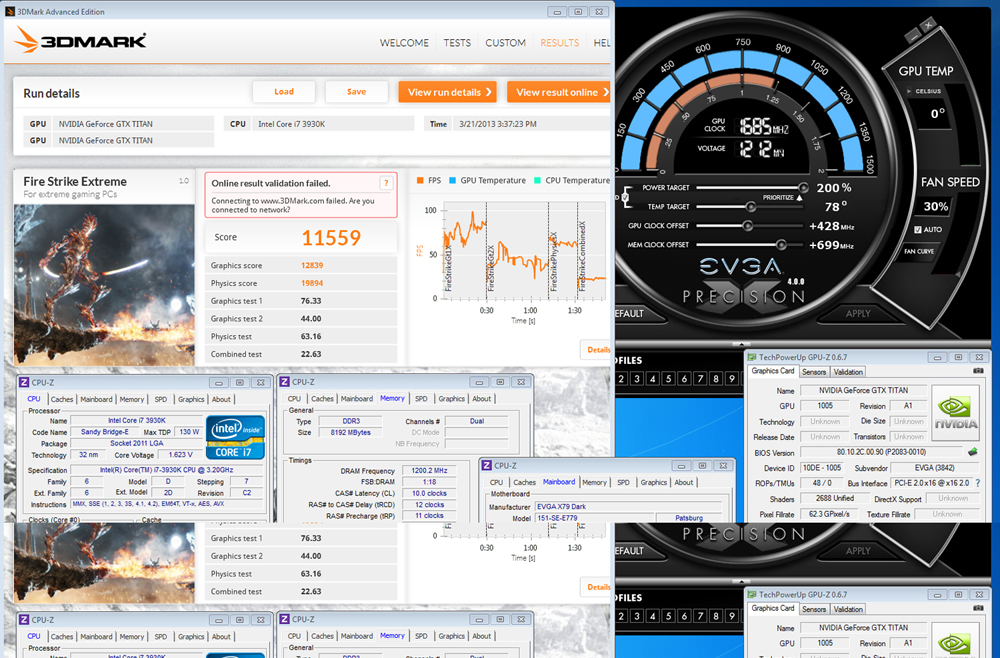Click screenshot camera icon in GPU-Z showing BIOS Version
Image resolution: width=1000 pixels, height=658 pixels.
point(978,371)
